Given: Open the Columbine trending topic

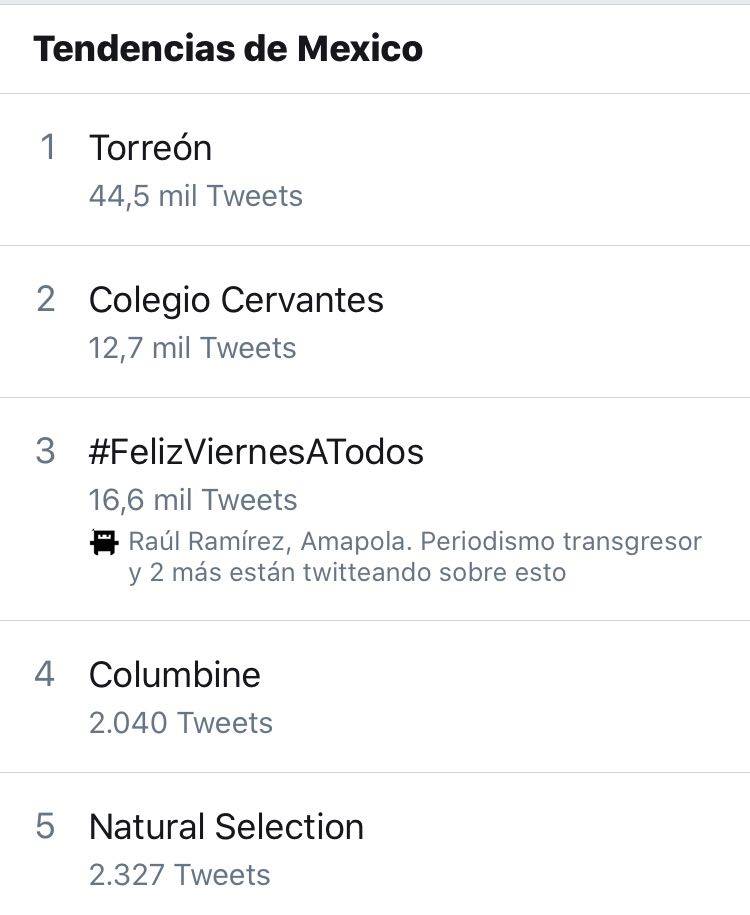Looking at the screenshot, I should pos(174,675).
